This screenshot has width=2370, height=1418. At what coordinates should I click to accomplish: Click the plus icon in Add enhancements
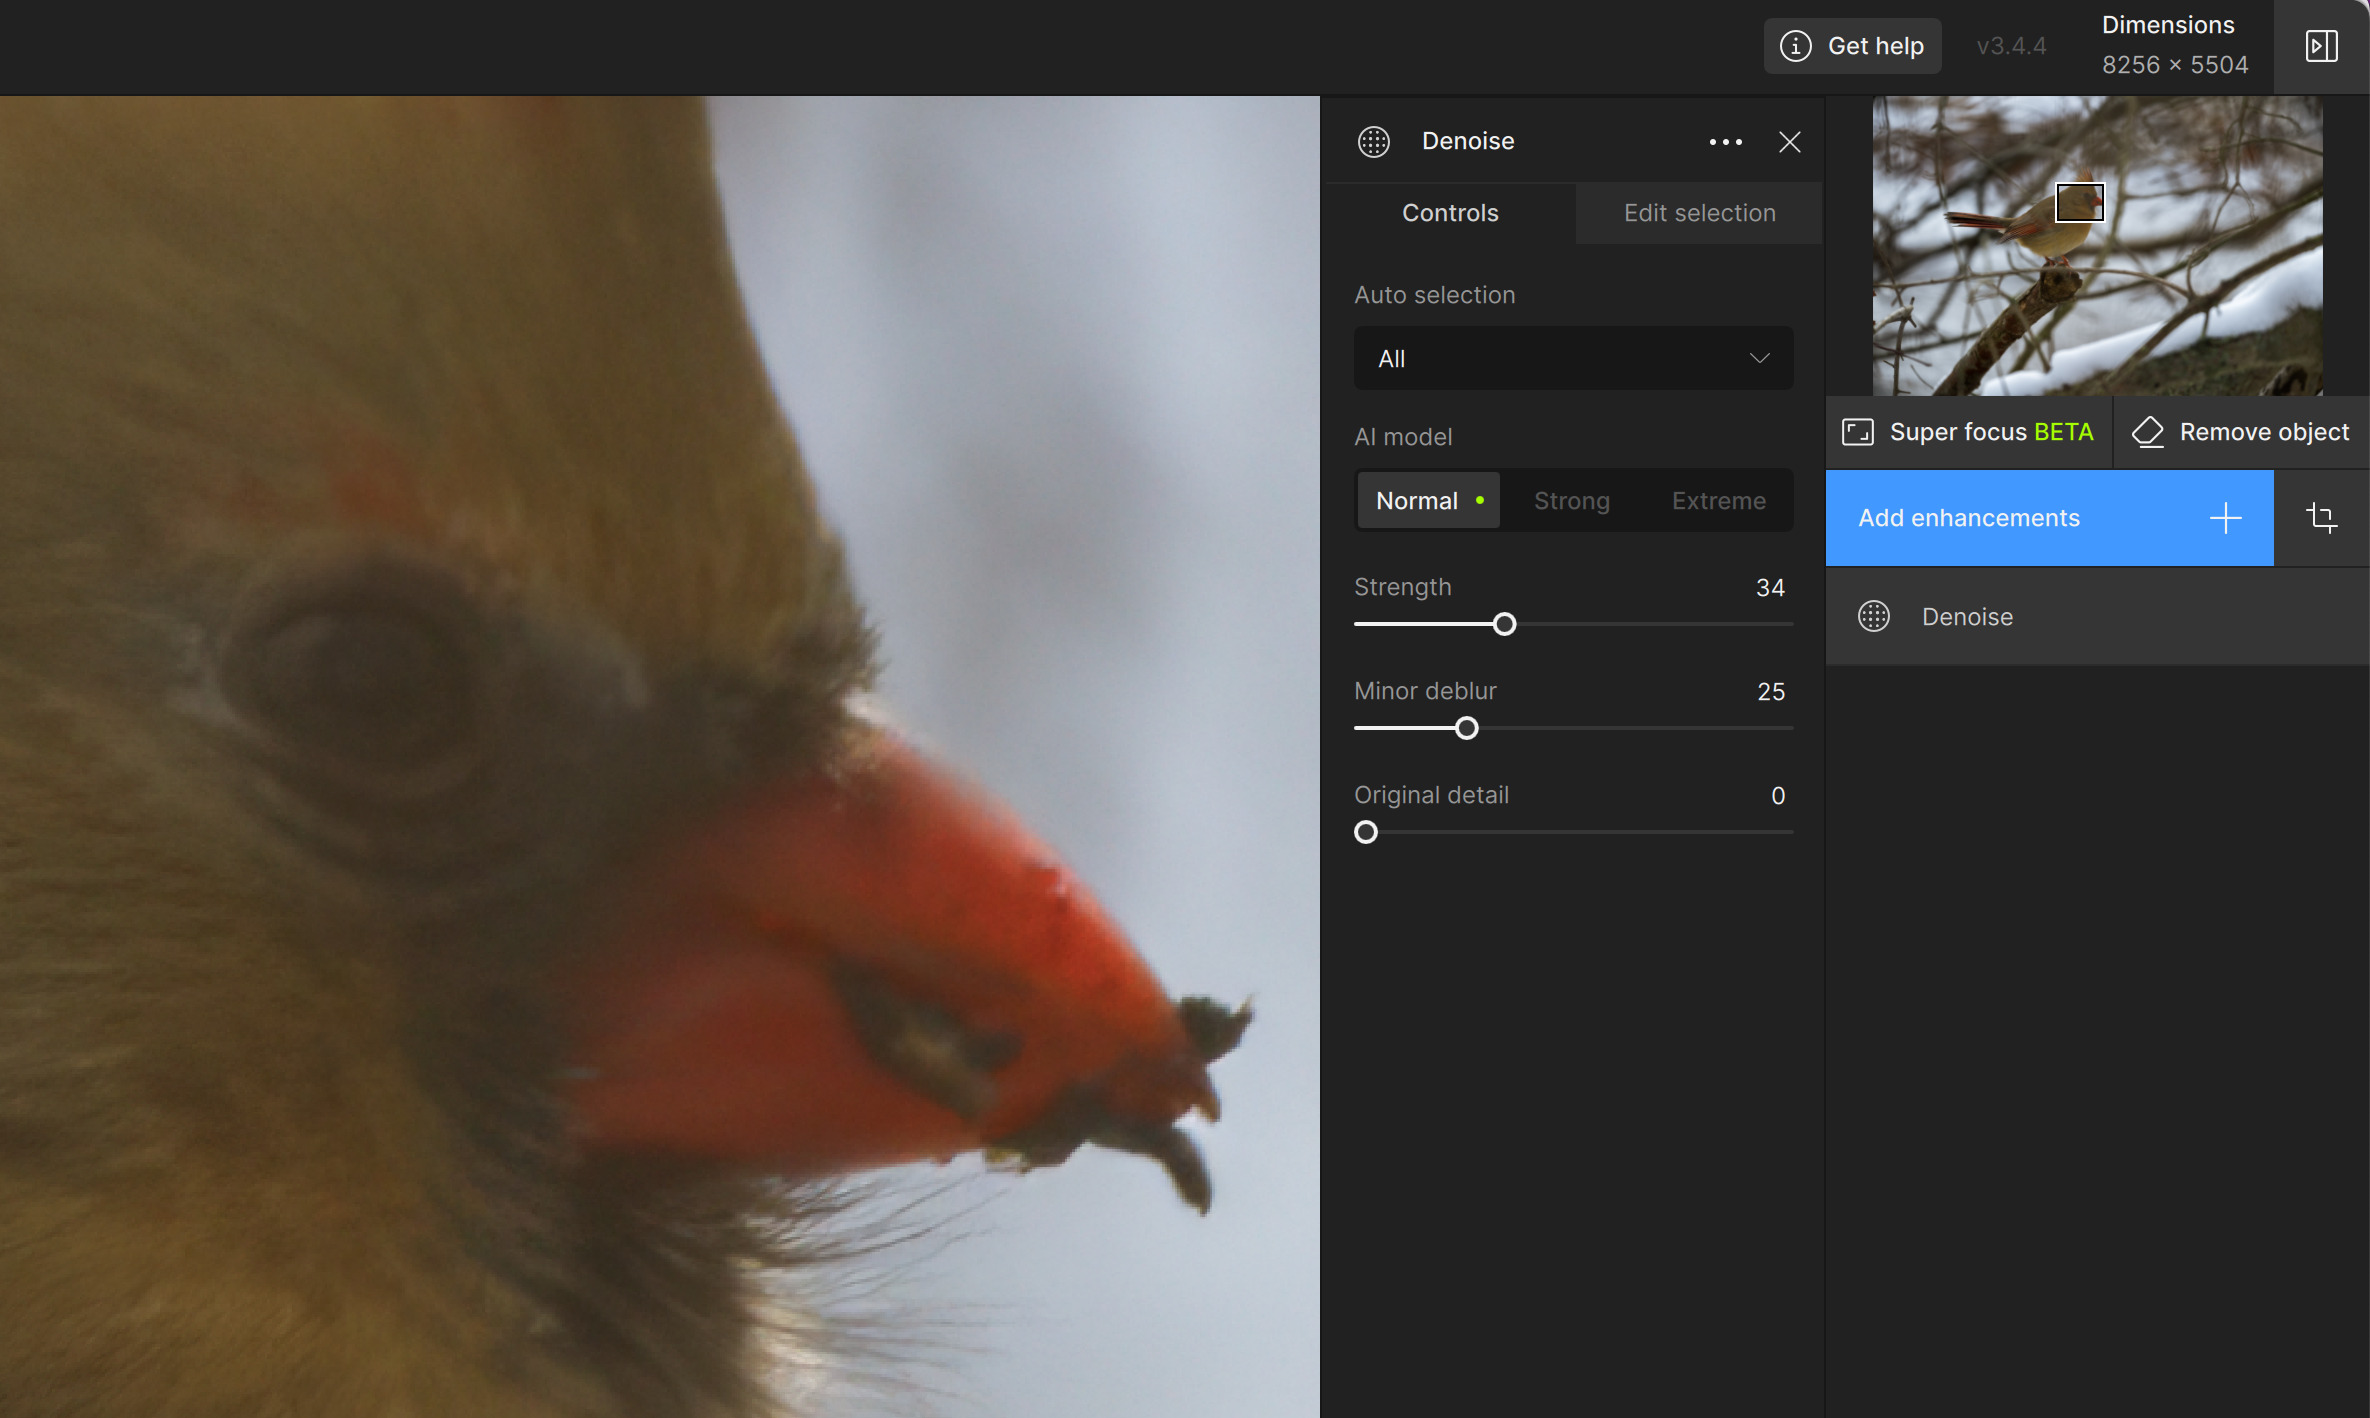pos(2225,518)
